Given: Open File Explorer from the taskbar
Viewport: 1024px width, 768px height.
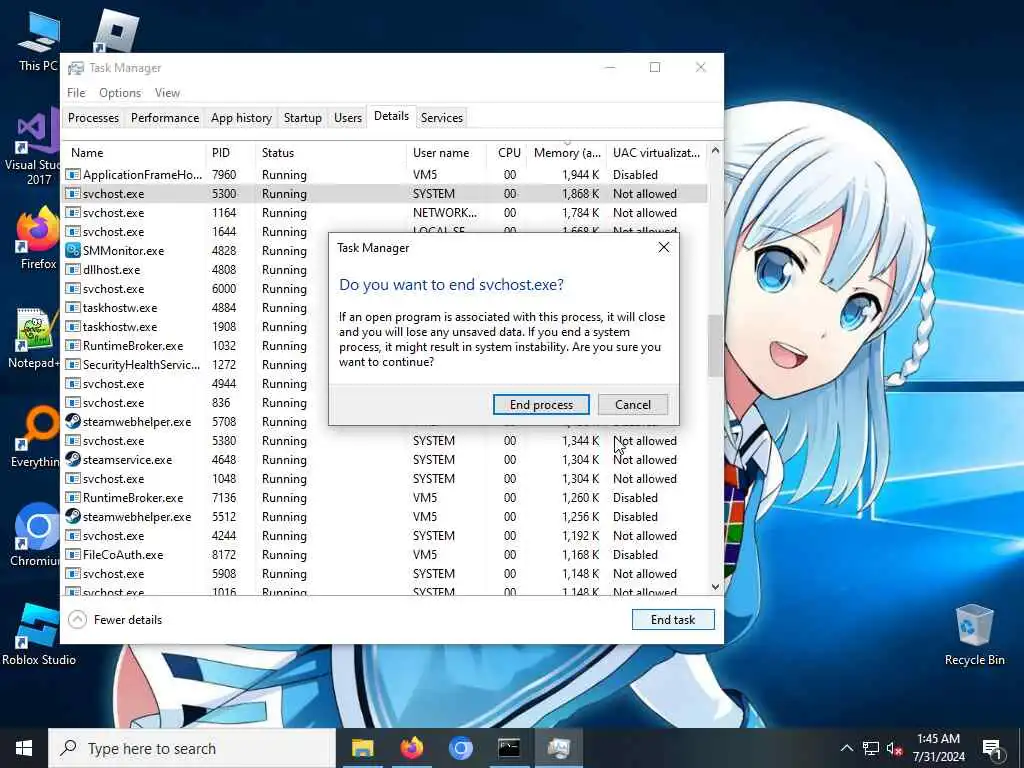Looking at the screenshot, I should 362,748.
